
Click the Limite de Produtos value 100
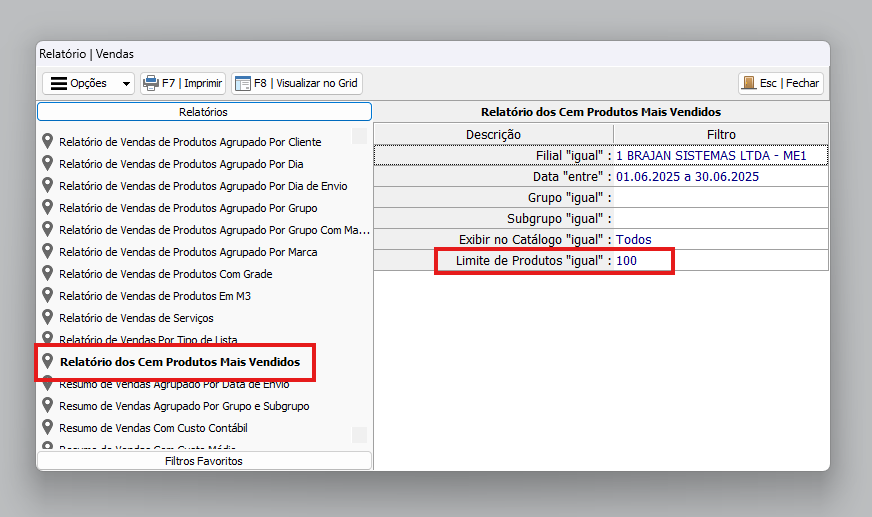[x=627, y=261]
